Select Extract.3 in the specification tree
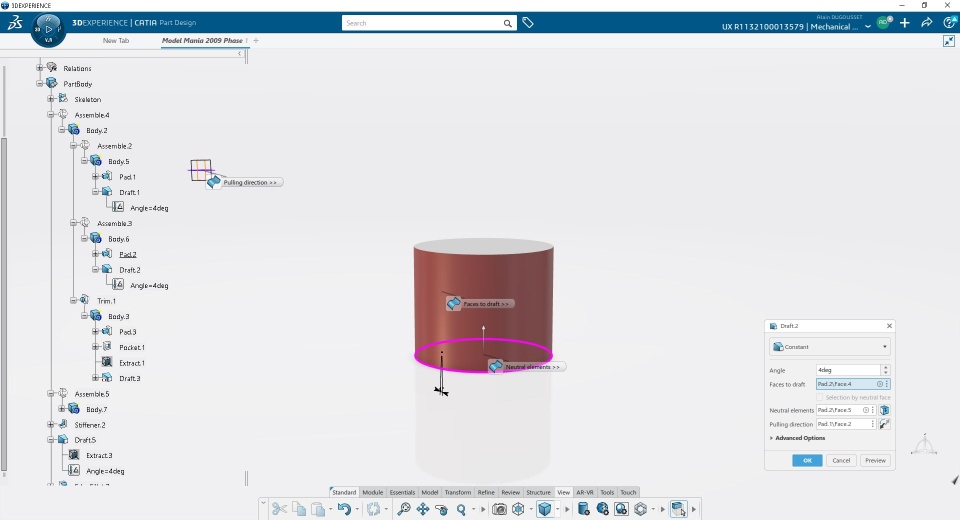 click(99, 455)
